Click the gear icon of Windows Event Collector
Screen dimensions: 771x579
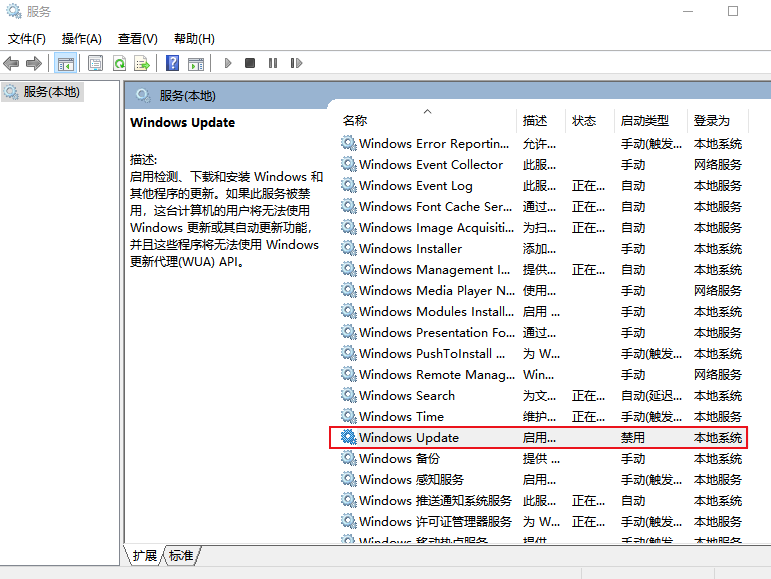(349, 164)
